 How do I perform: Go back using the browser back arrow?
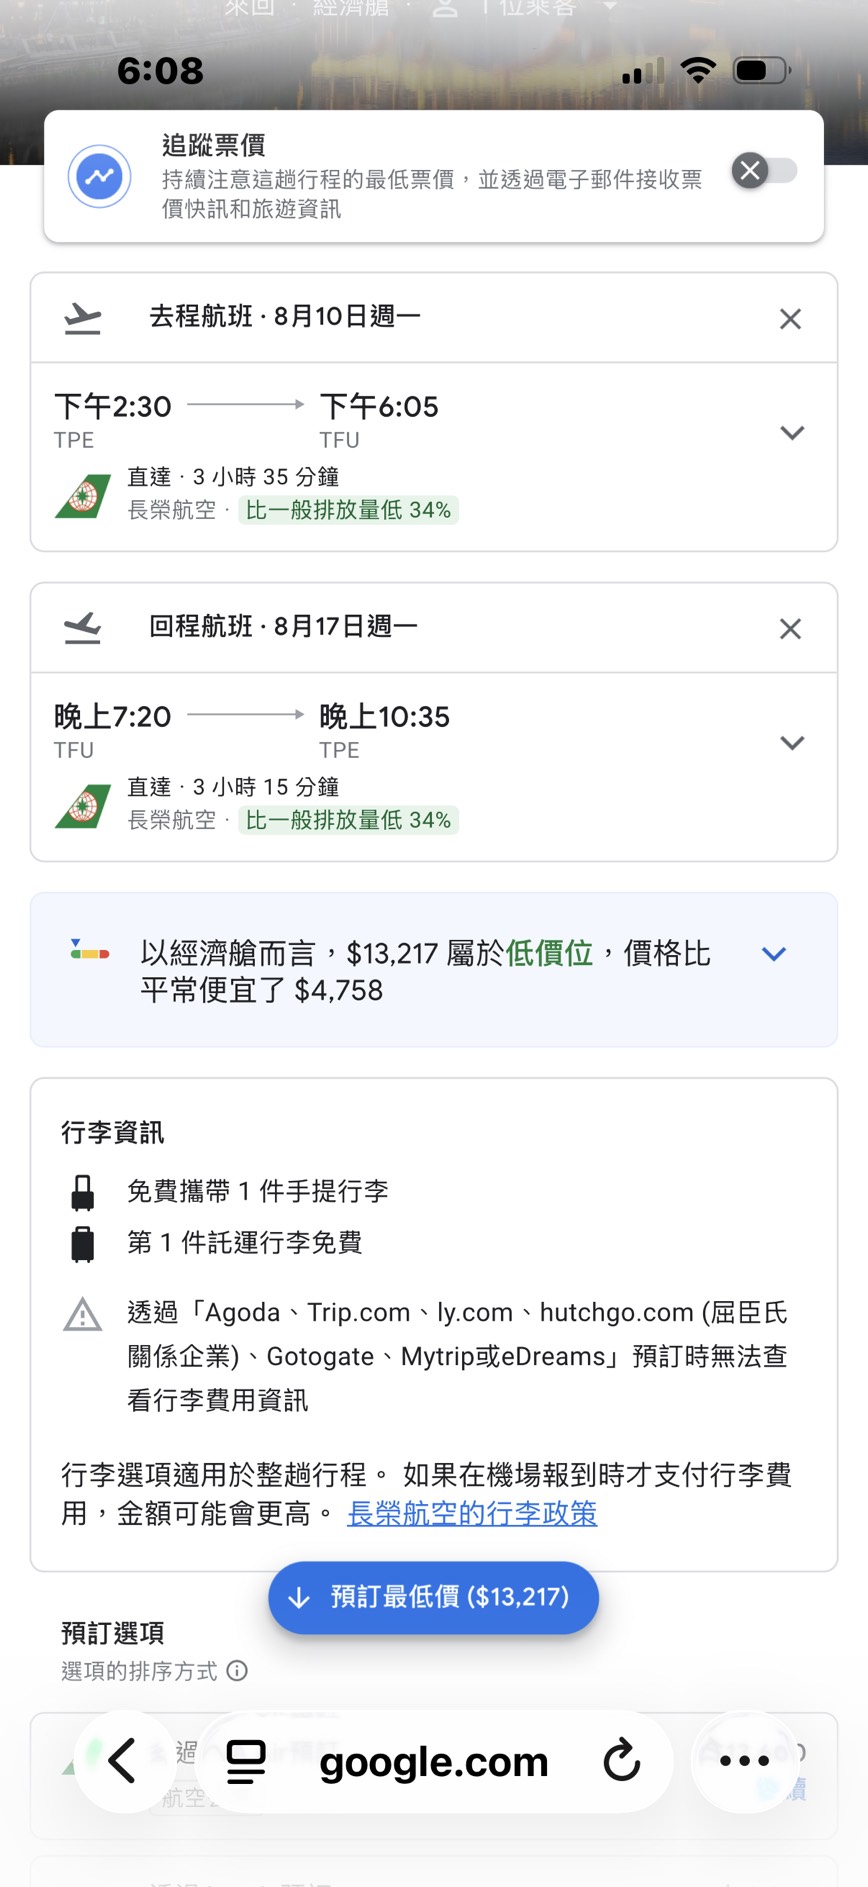click(122, 1761)
